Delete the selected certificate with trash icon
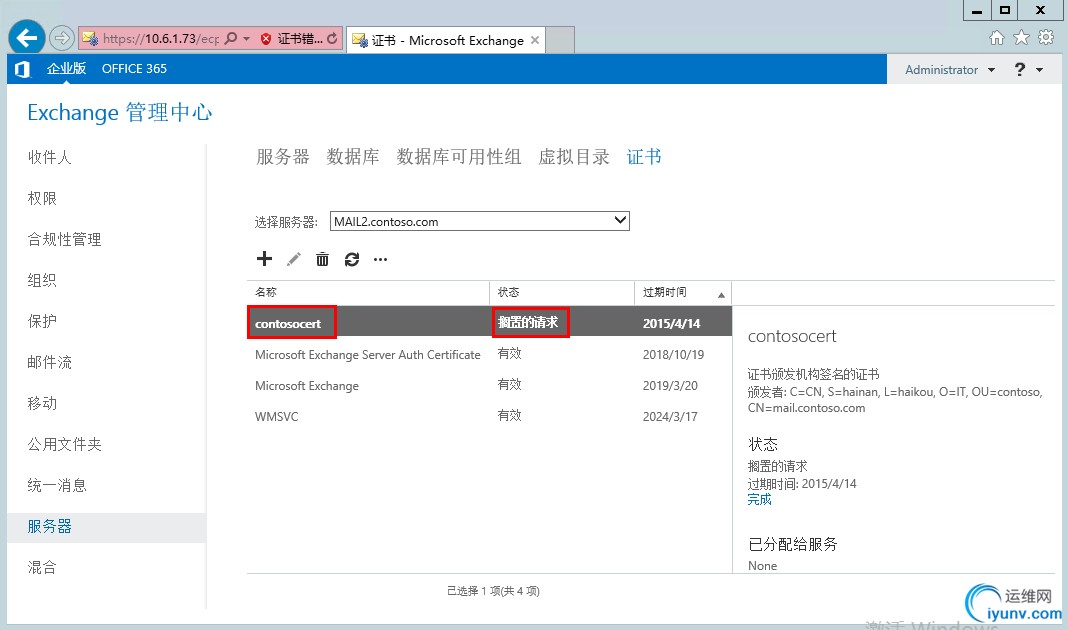The width and height of the screenshot is (1068, 630). tap(322, 259)
